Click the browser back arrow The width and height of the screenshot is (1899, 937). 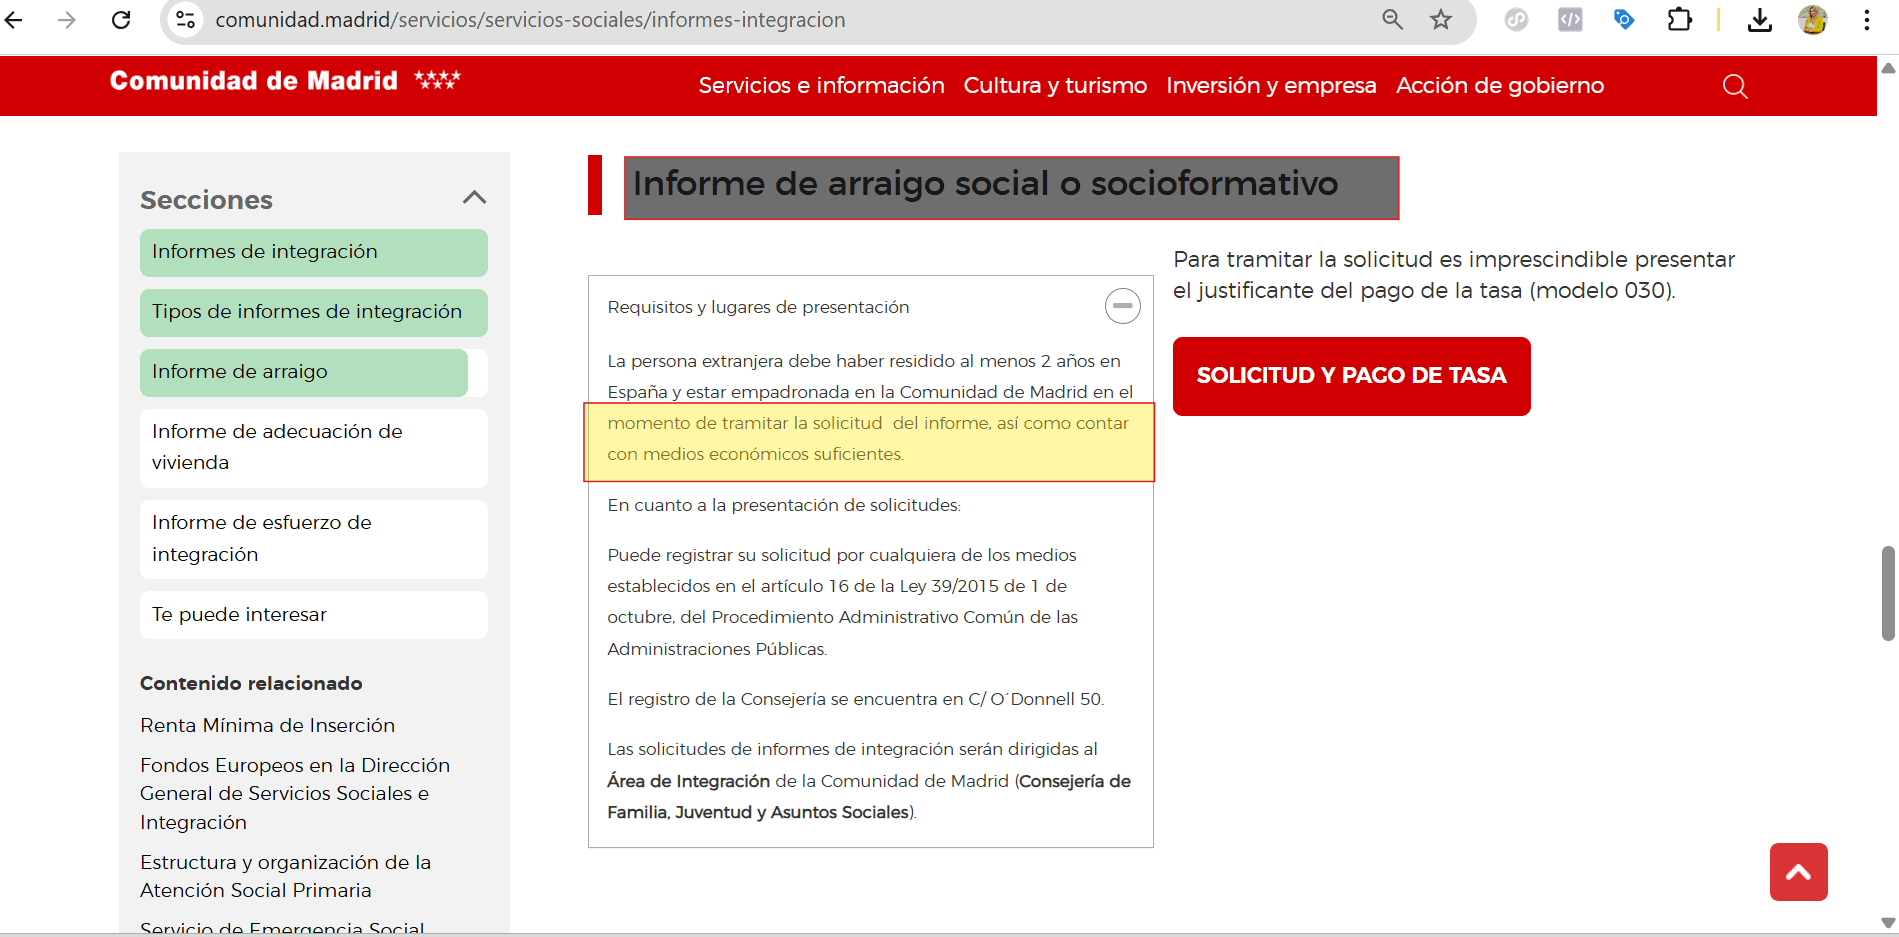pos(15,20)
